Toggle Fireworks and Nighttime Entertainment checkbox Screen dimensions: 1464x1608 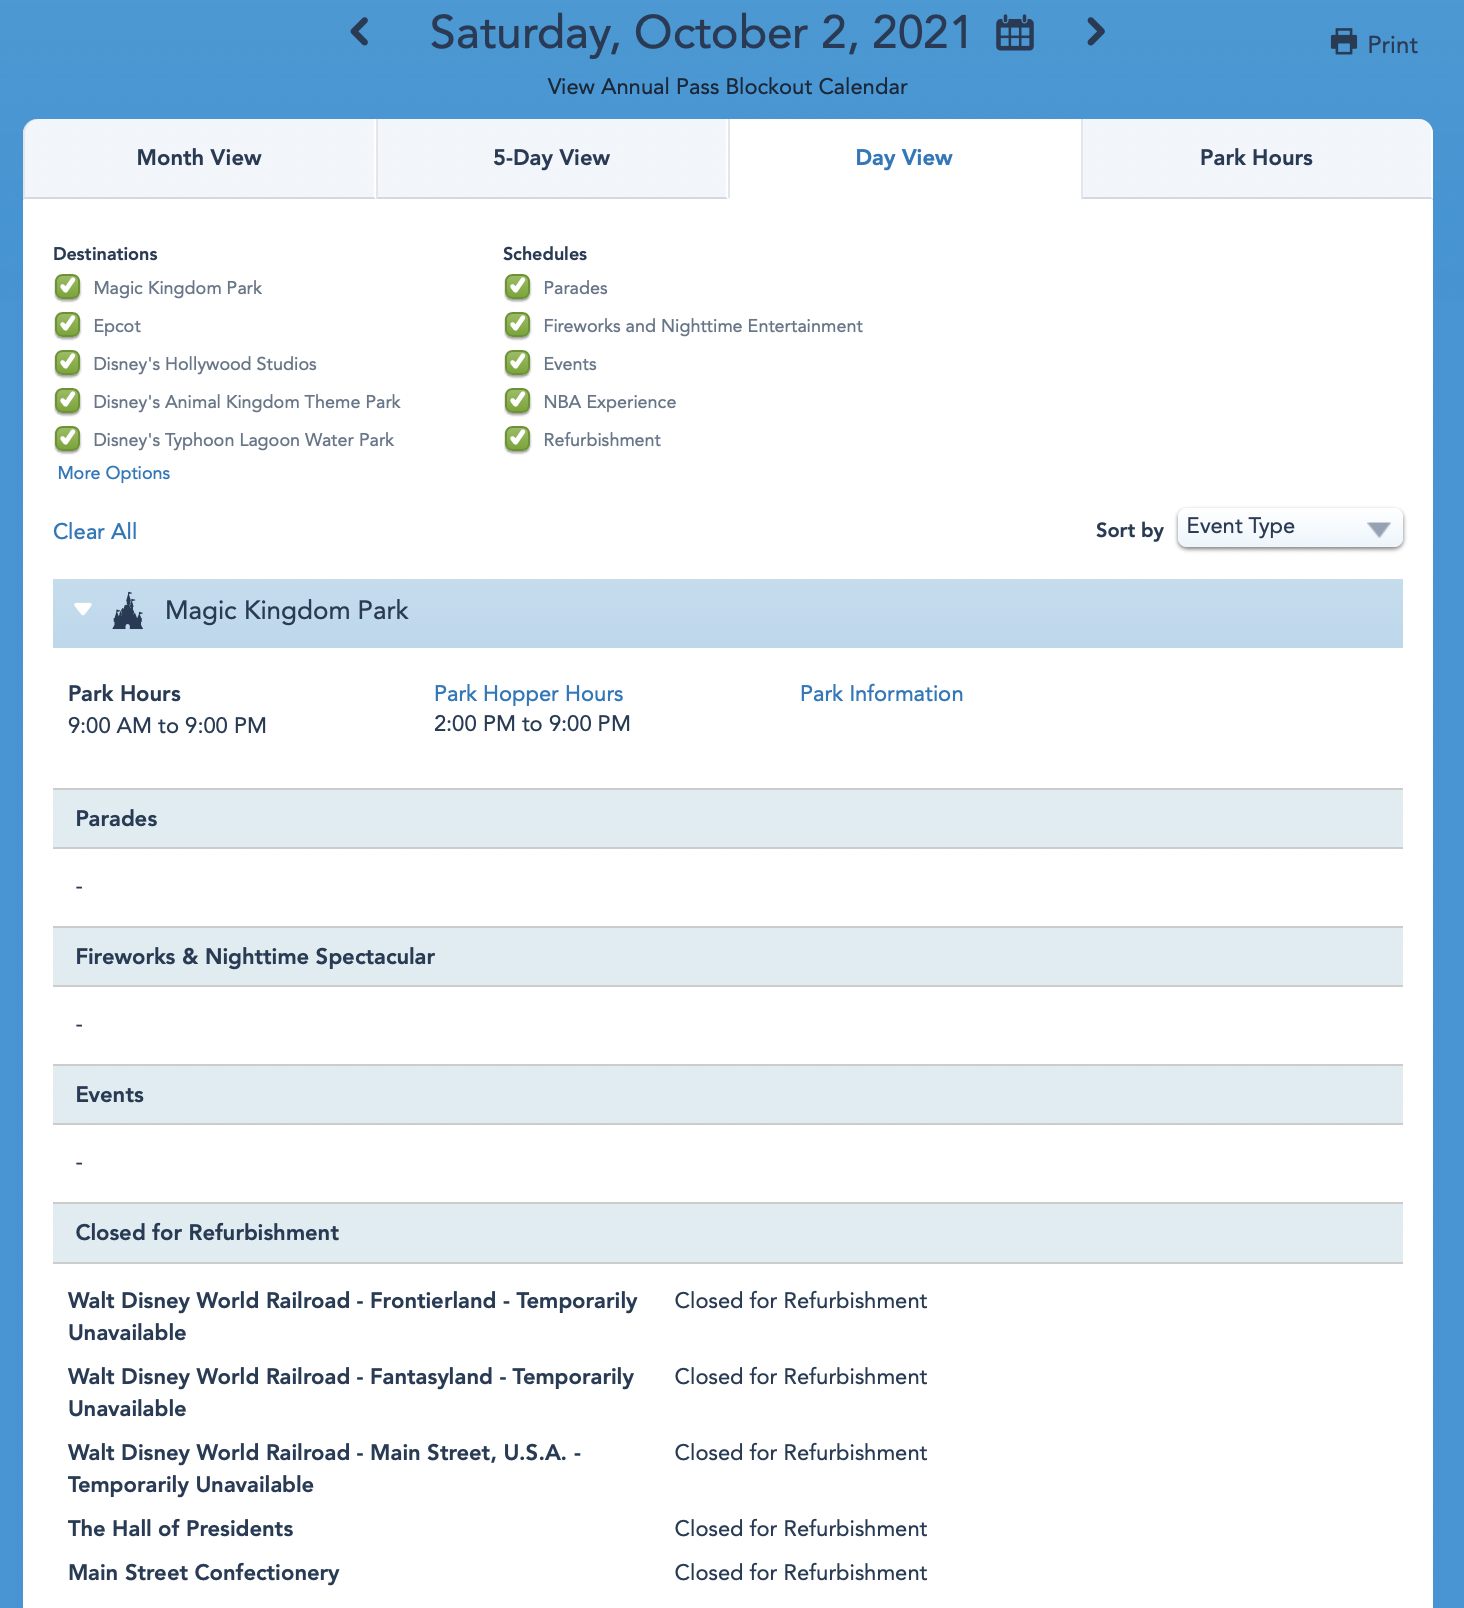click(518, 326)
